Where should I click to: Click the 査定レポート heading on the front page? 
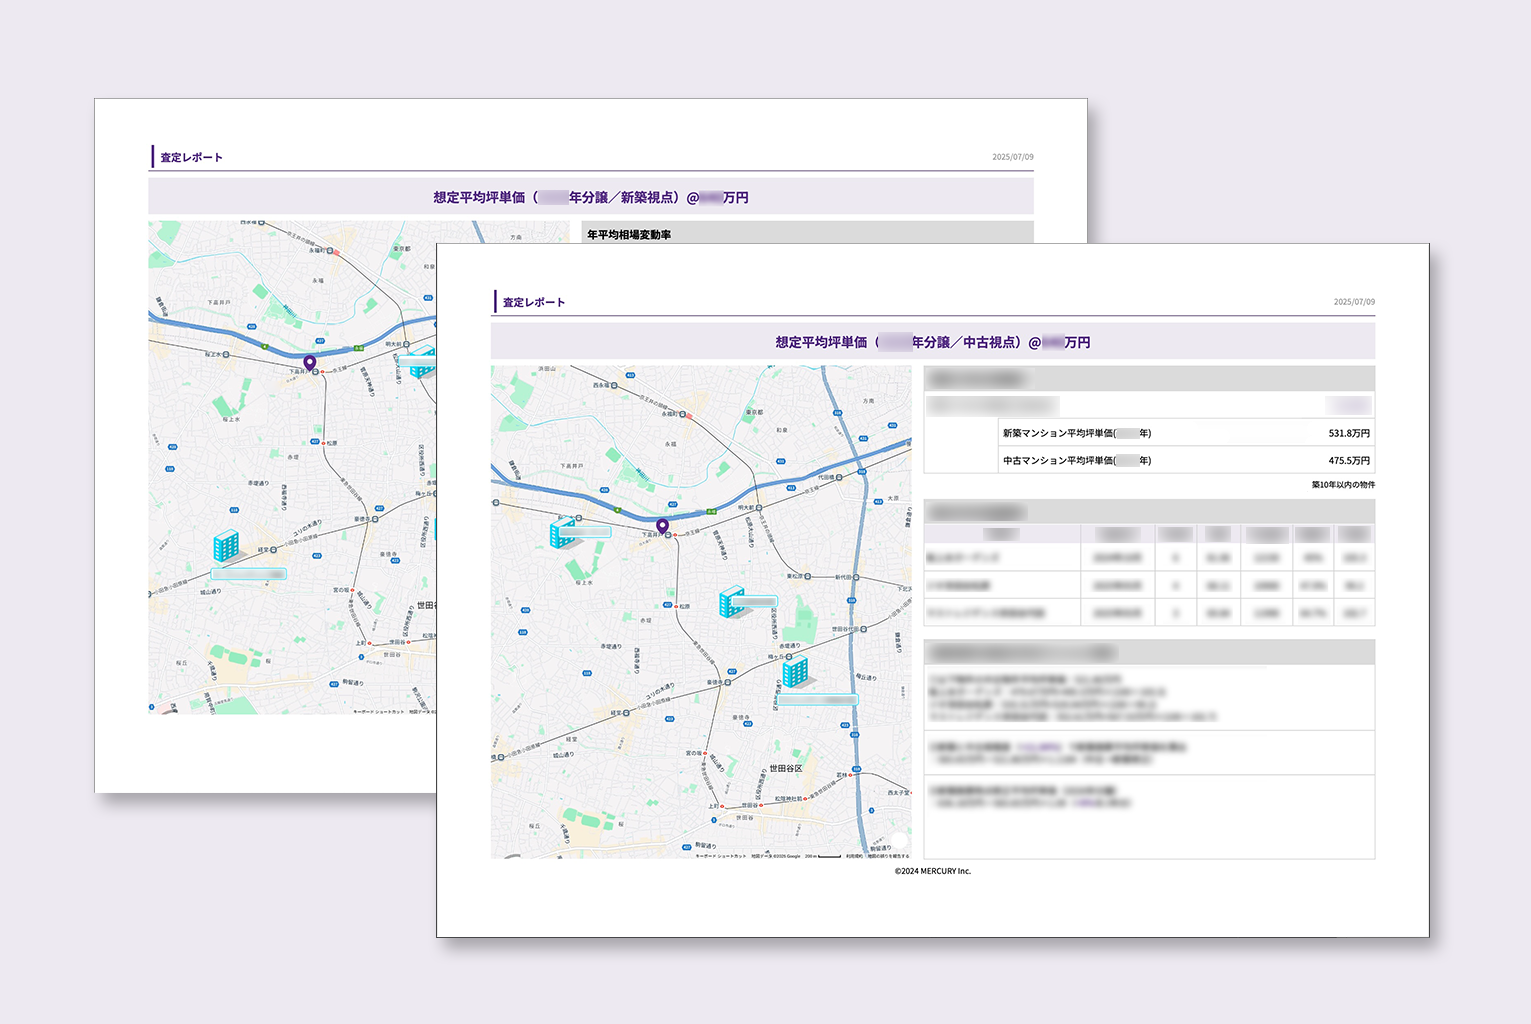(534, 302)
